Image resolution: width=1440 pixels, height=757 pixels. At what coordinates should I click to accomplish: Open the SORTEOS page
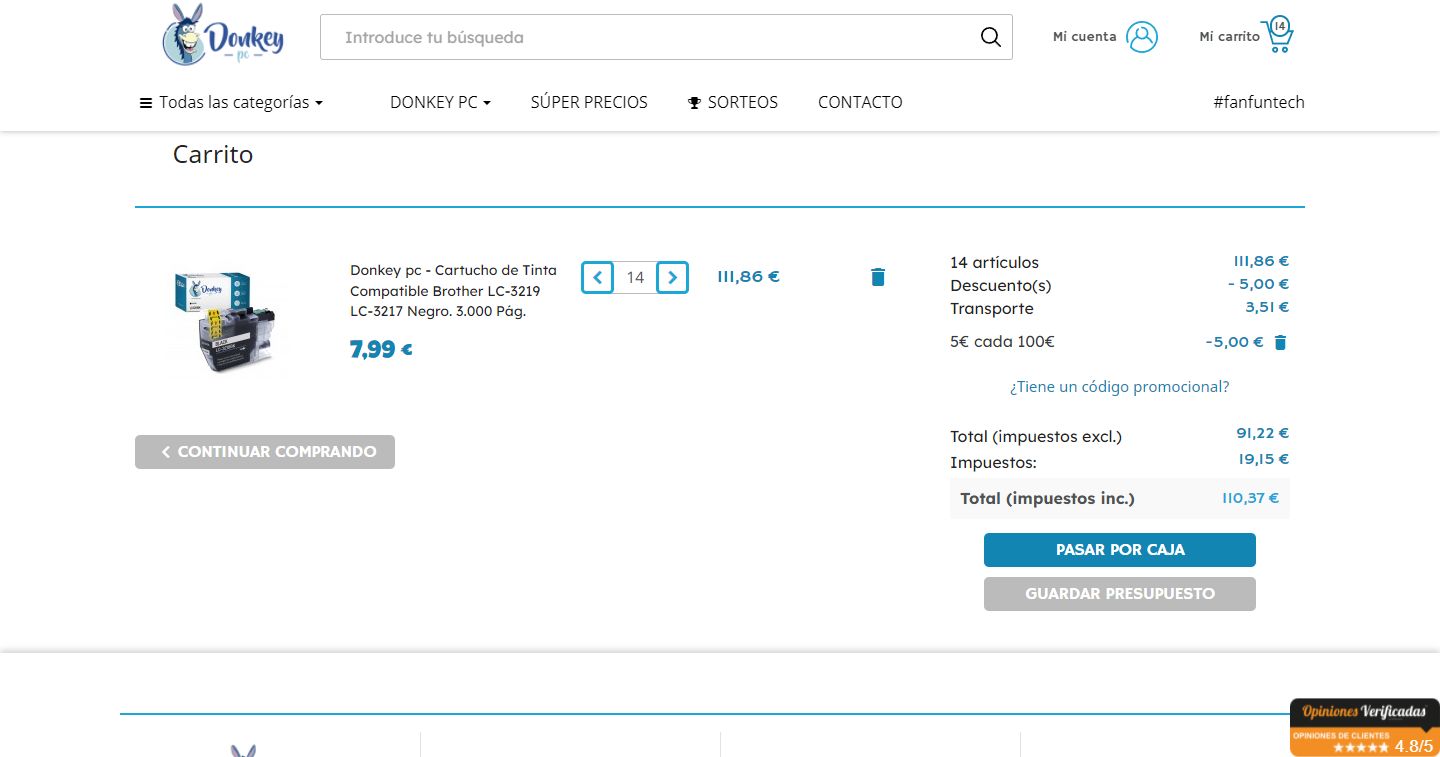pos(733,102)
